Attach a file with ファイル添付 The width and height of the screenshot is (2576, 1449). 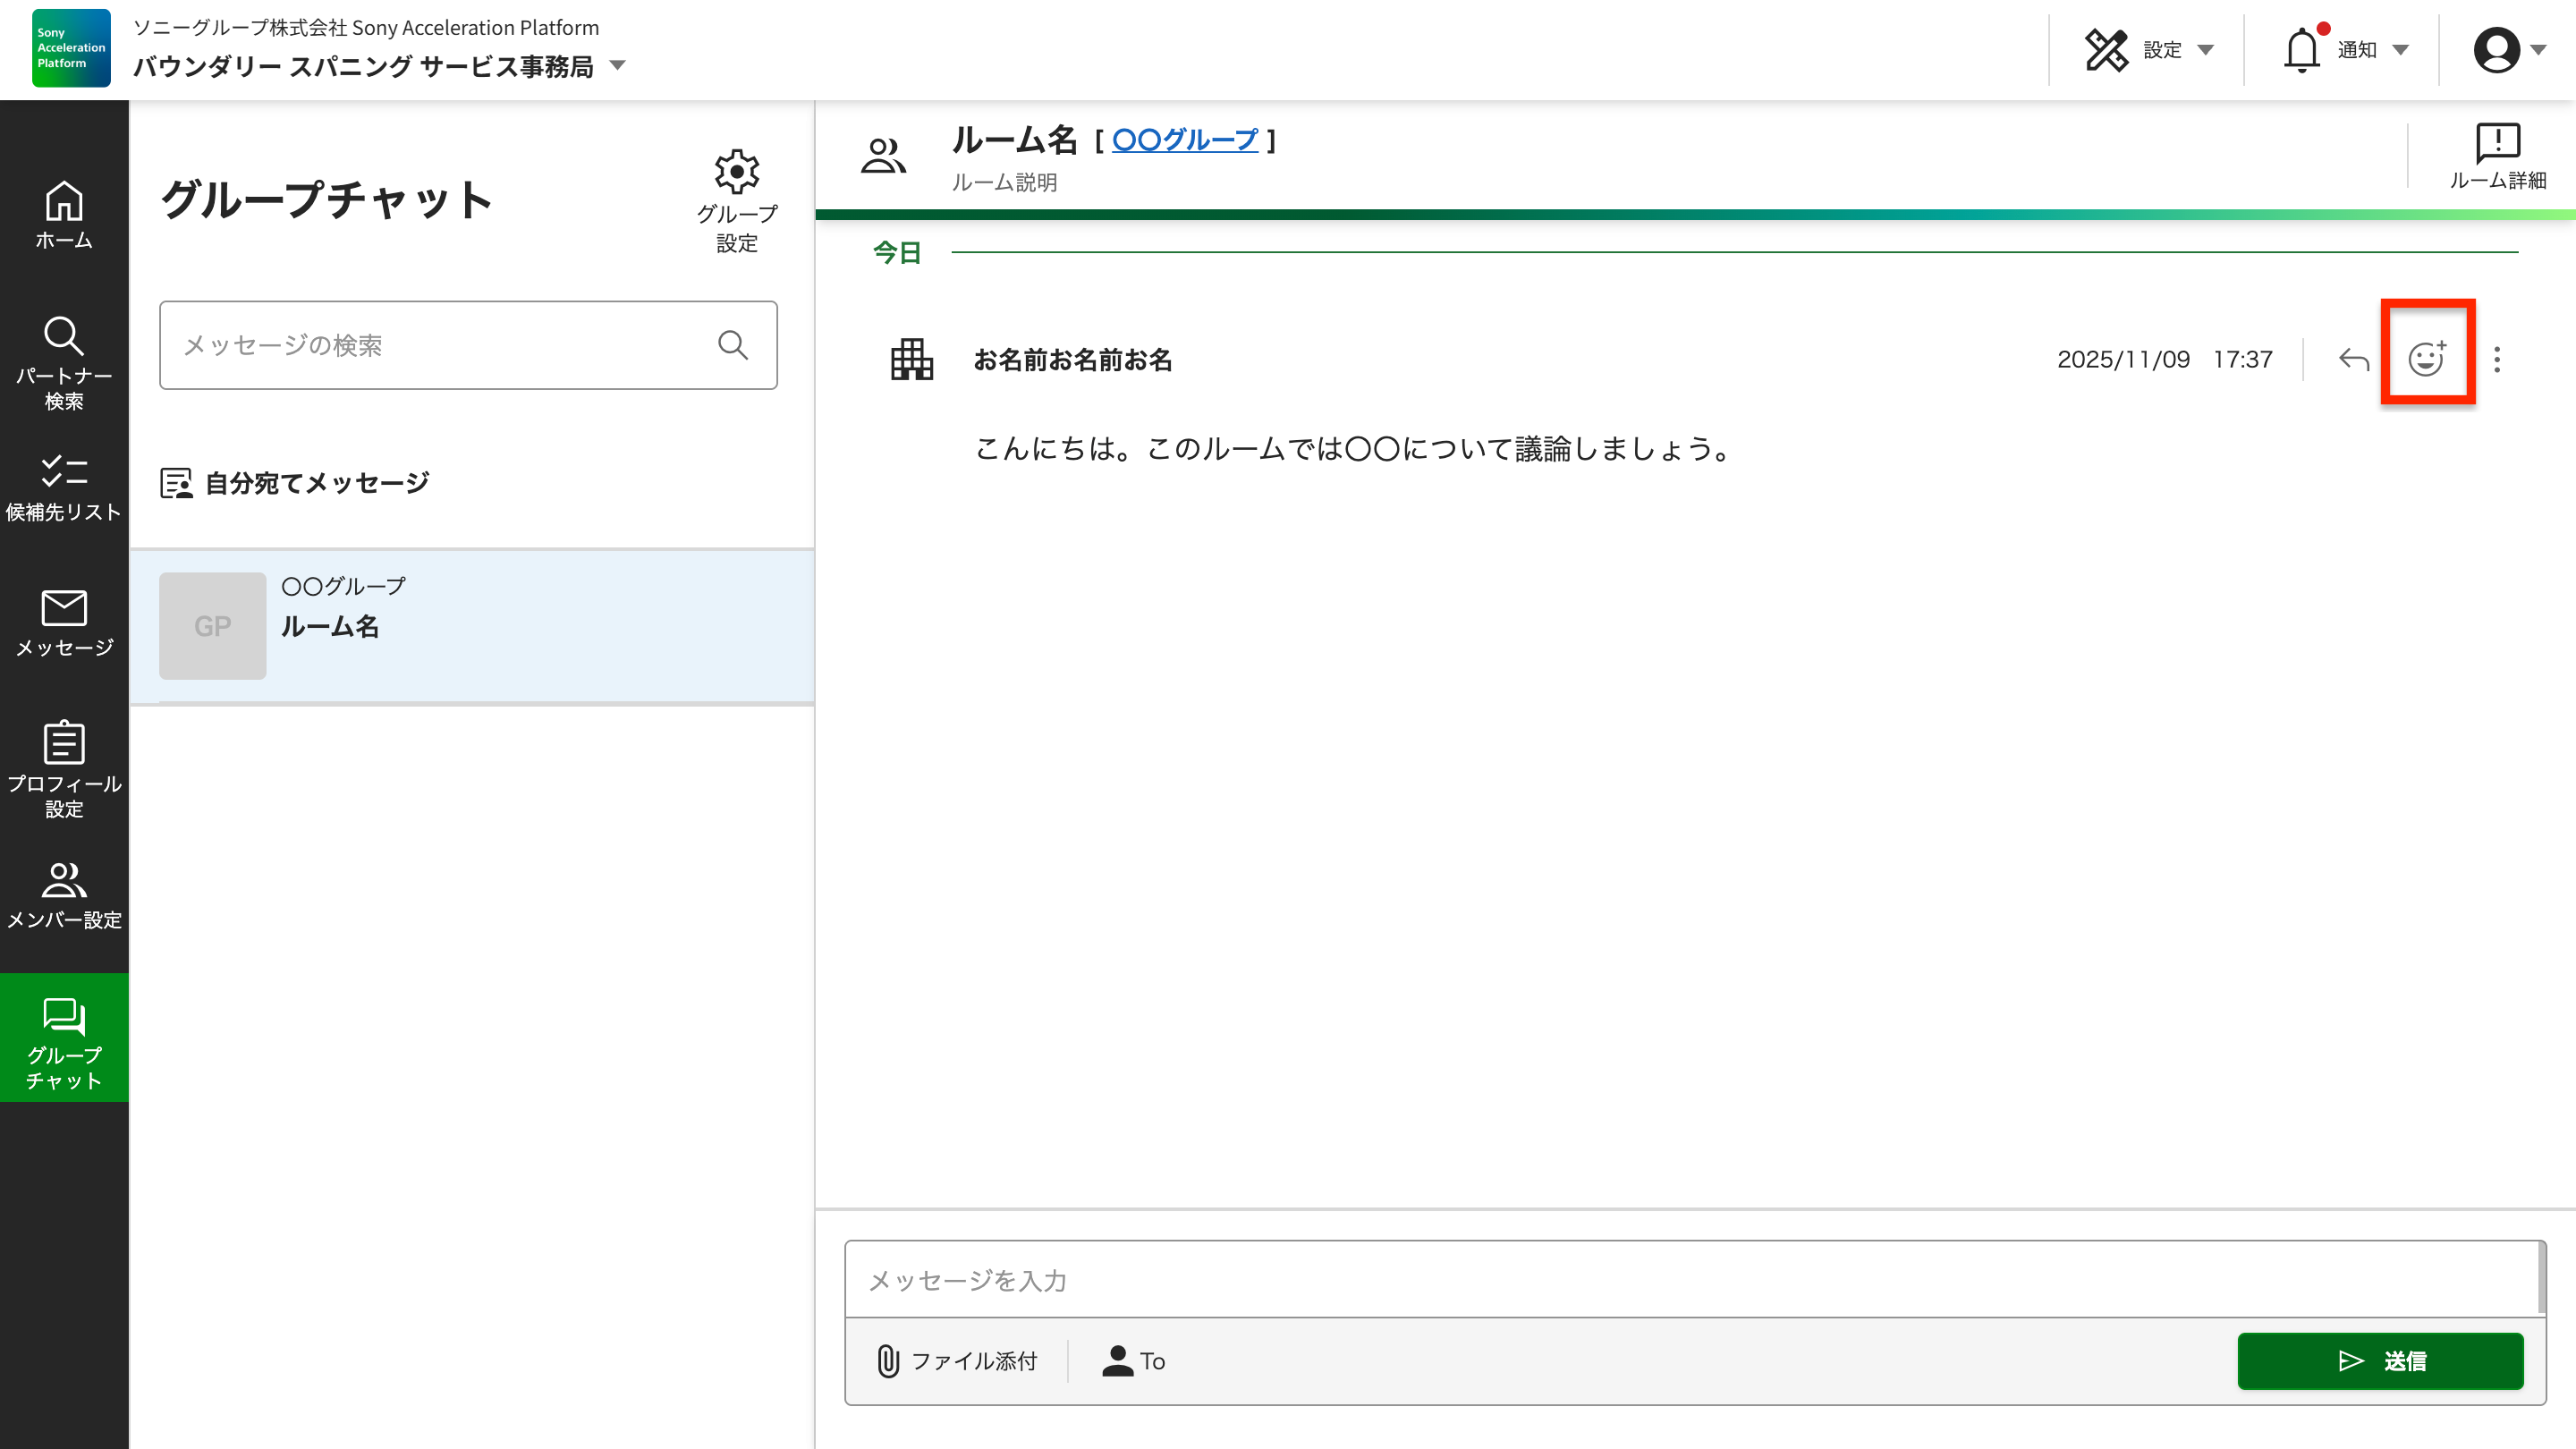coord(957,1361)
